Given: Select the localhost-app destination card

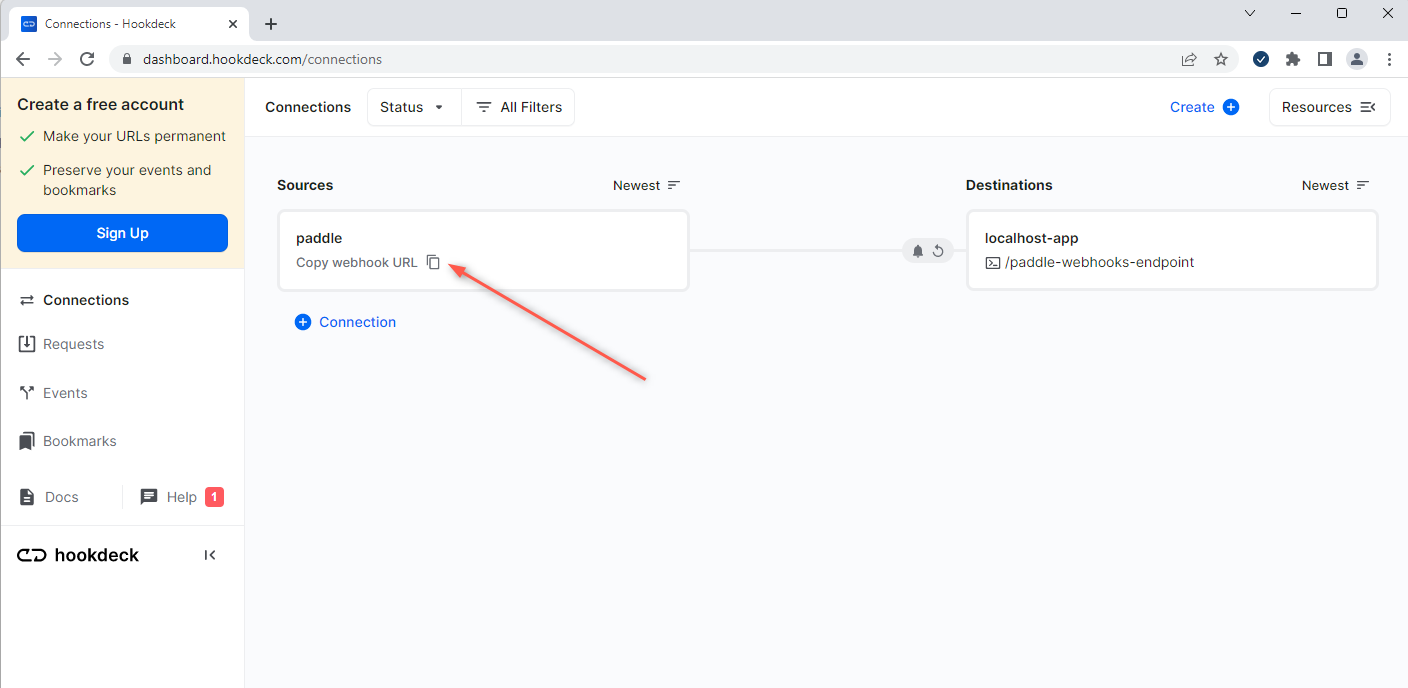Looking at the screenshot, I should [x=1172, y=250].
